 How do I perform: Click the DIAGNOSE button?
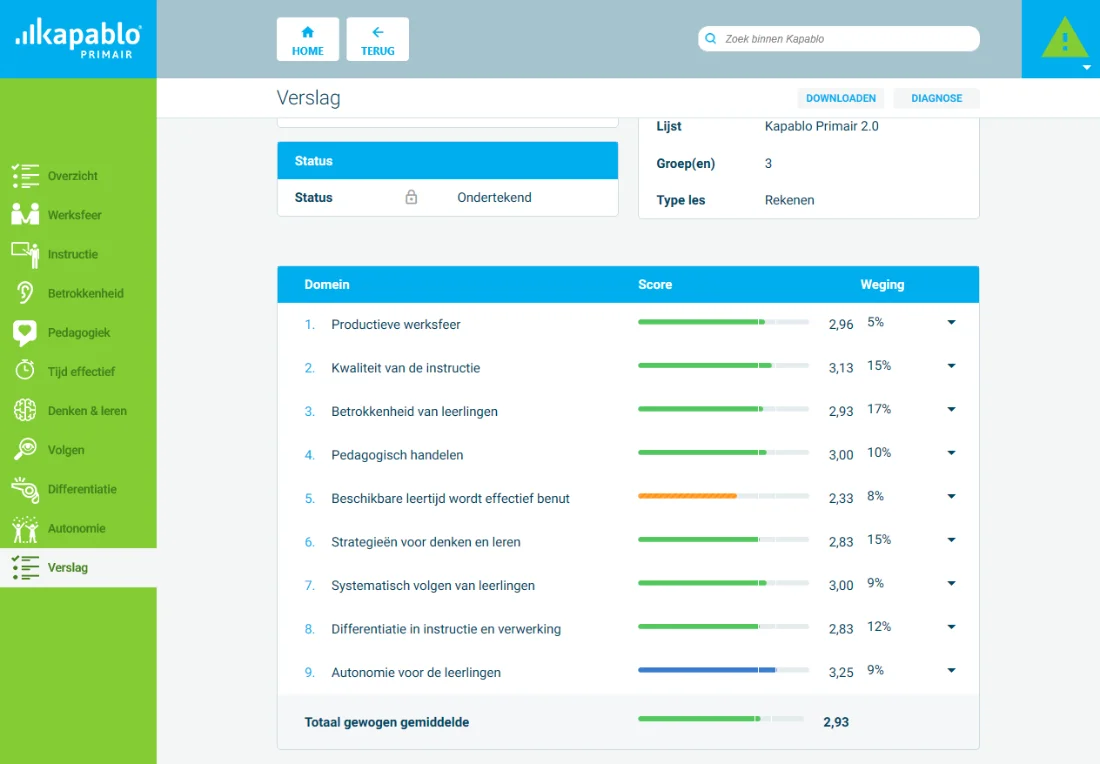coord(937,98)
